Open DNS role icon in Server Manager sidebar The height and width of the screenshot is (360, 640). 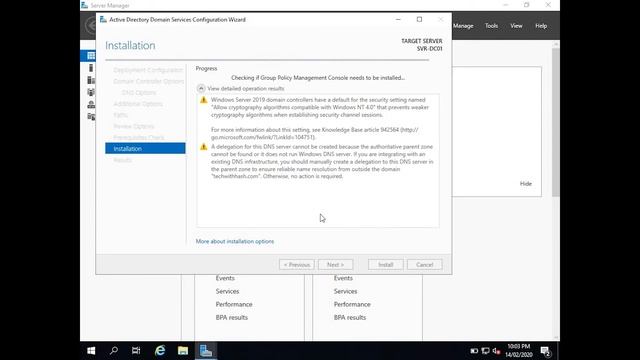click(x=91, y=104)
